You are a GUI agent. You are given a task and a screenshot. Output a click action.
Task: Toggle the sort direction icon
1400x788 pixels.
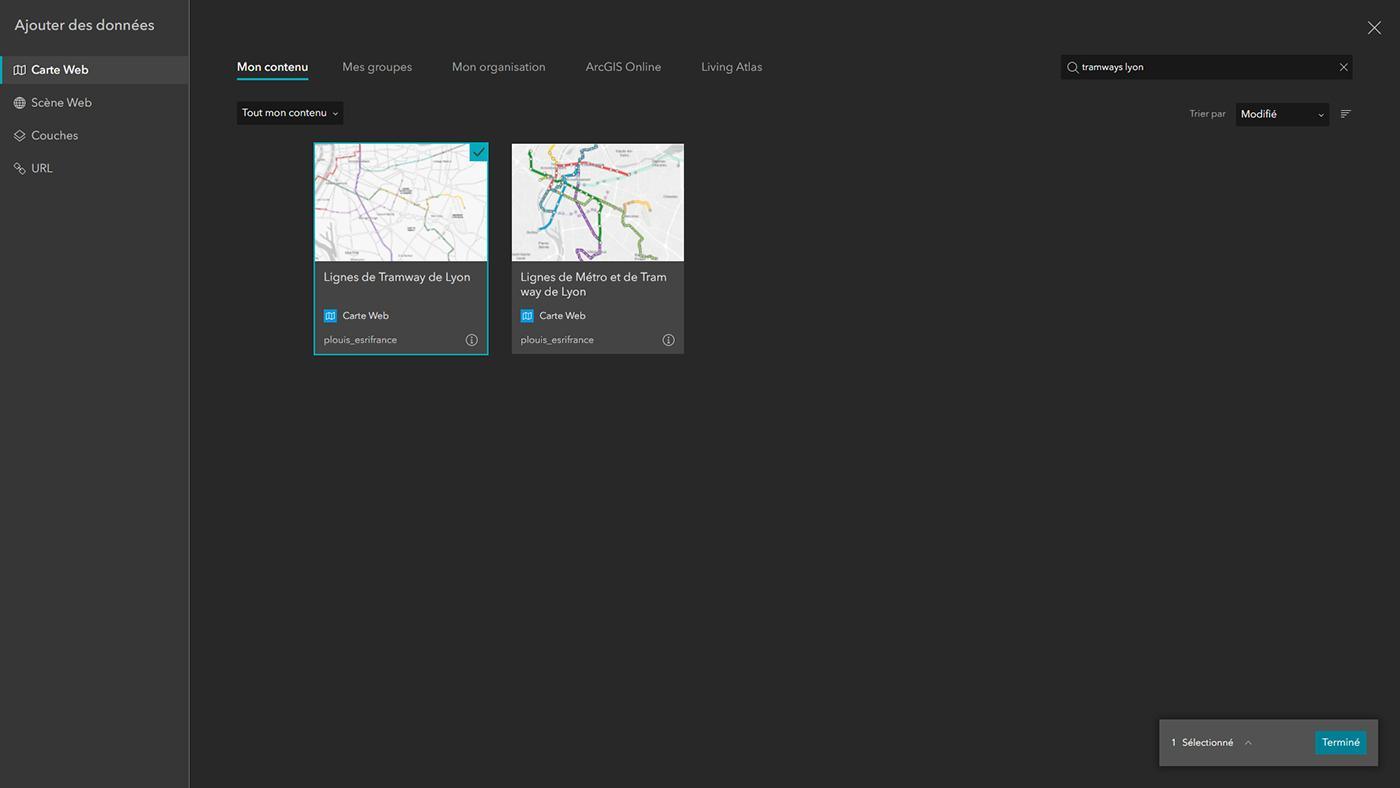1345,114
